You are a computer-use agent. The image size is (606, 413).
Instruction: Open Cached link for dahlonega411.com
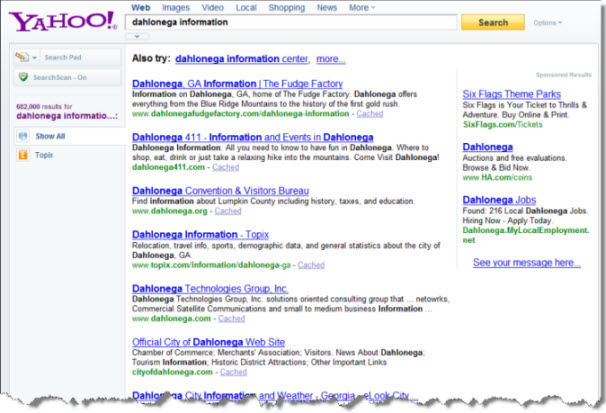pos(225,167)
